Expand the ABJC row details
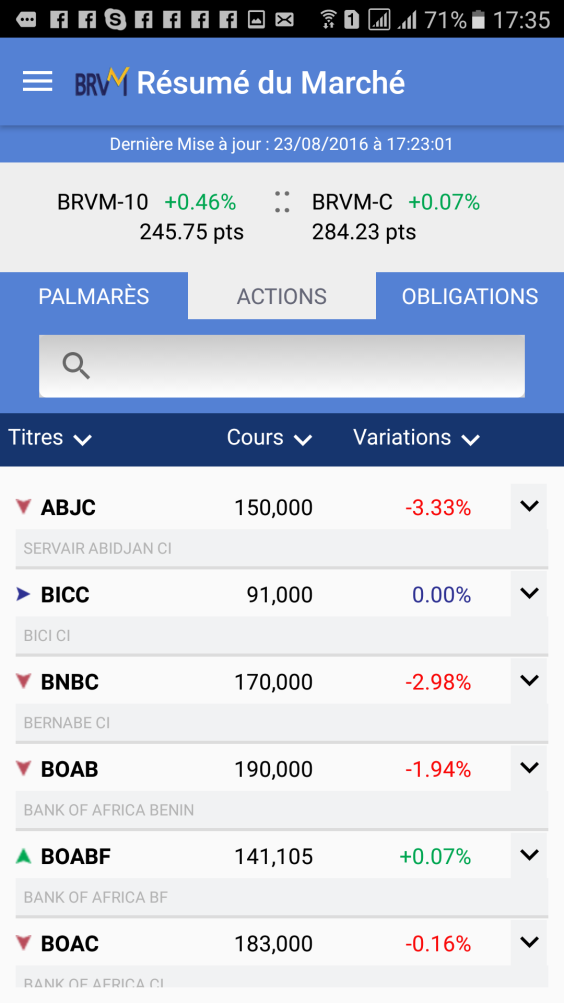 coord(529,506)
